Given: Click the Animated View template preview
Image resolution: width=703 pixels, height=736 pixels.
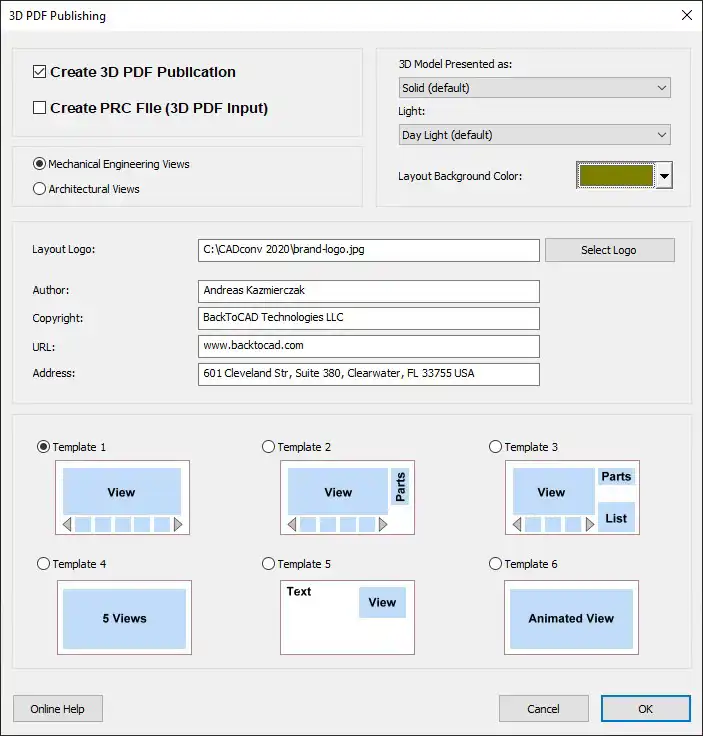Looking at the screenshot, I should tap(571, 617).
